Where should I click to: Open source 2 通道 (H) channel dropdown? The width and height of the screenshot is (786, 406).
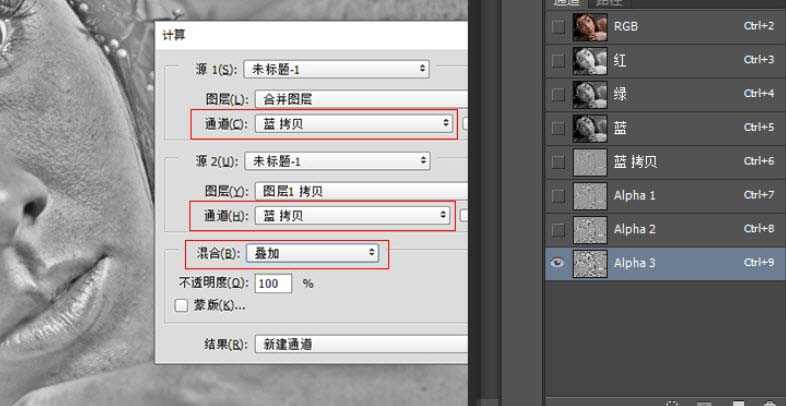pyautogui.click(x=353, y=215)
